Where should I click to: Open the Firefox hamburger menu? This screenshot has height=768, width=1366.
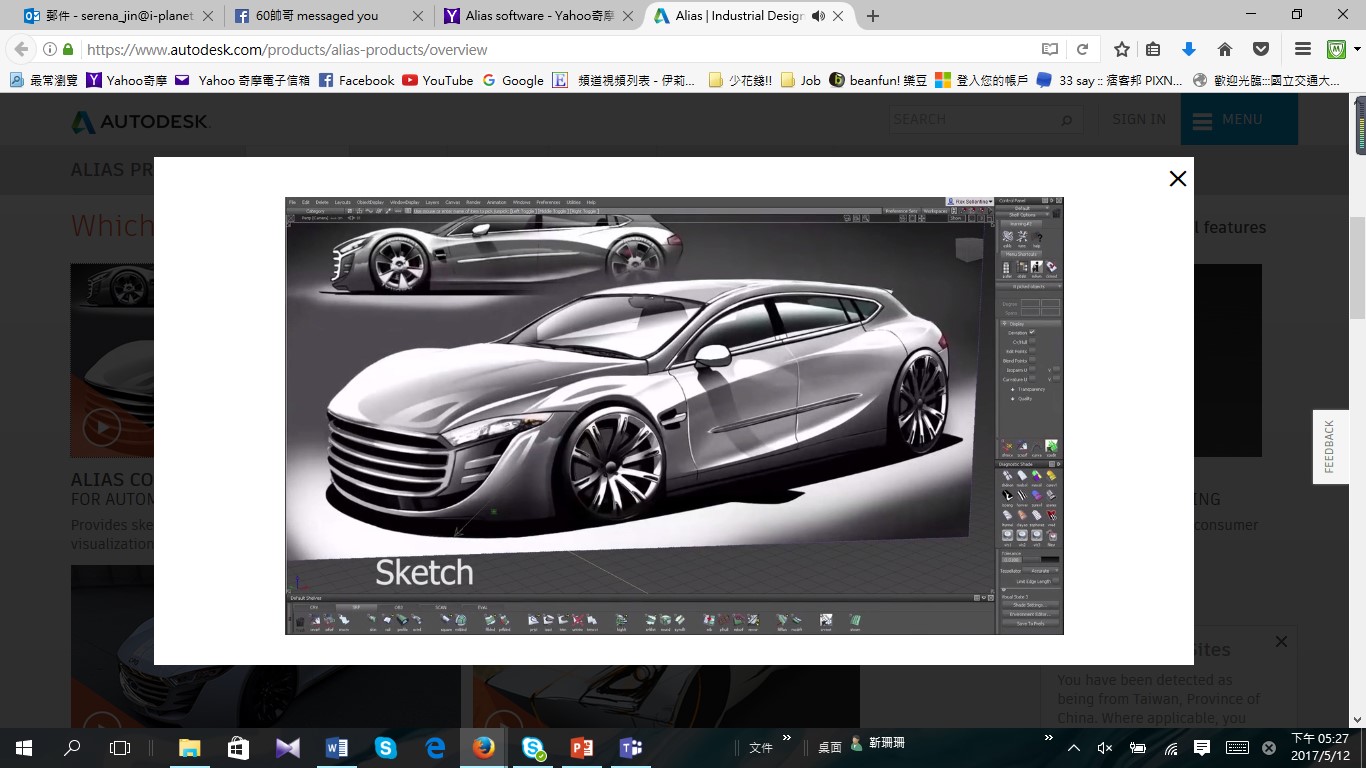(x=1302, y=49)
